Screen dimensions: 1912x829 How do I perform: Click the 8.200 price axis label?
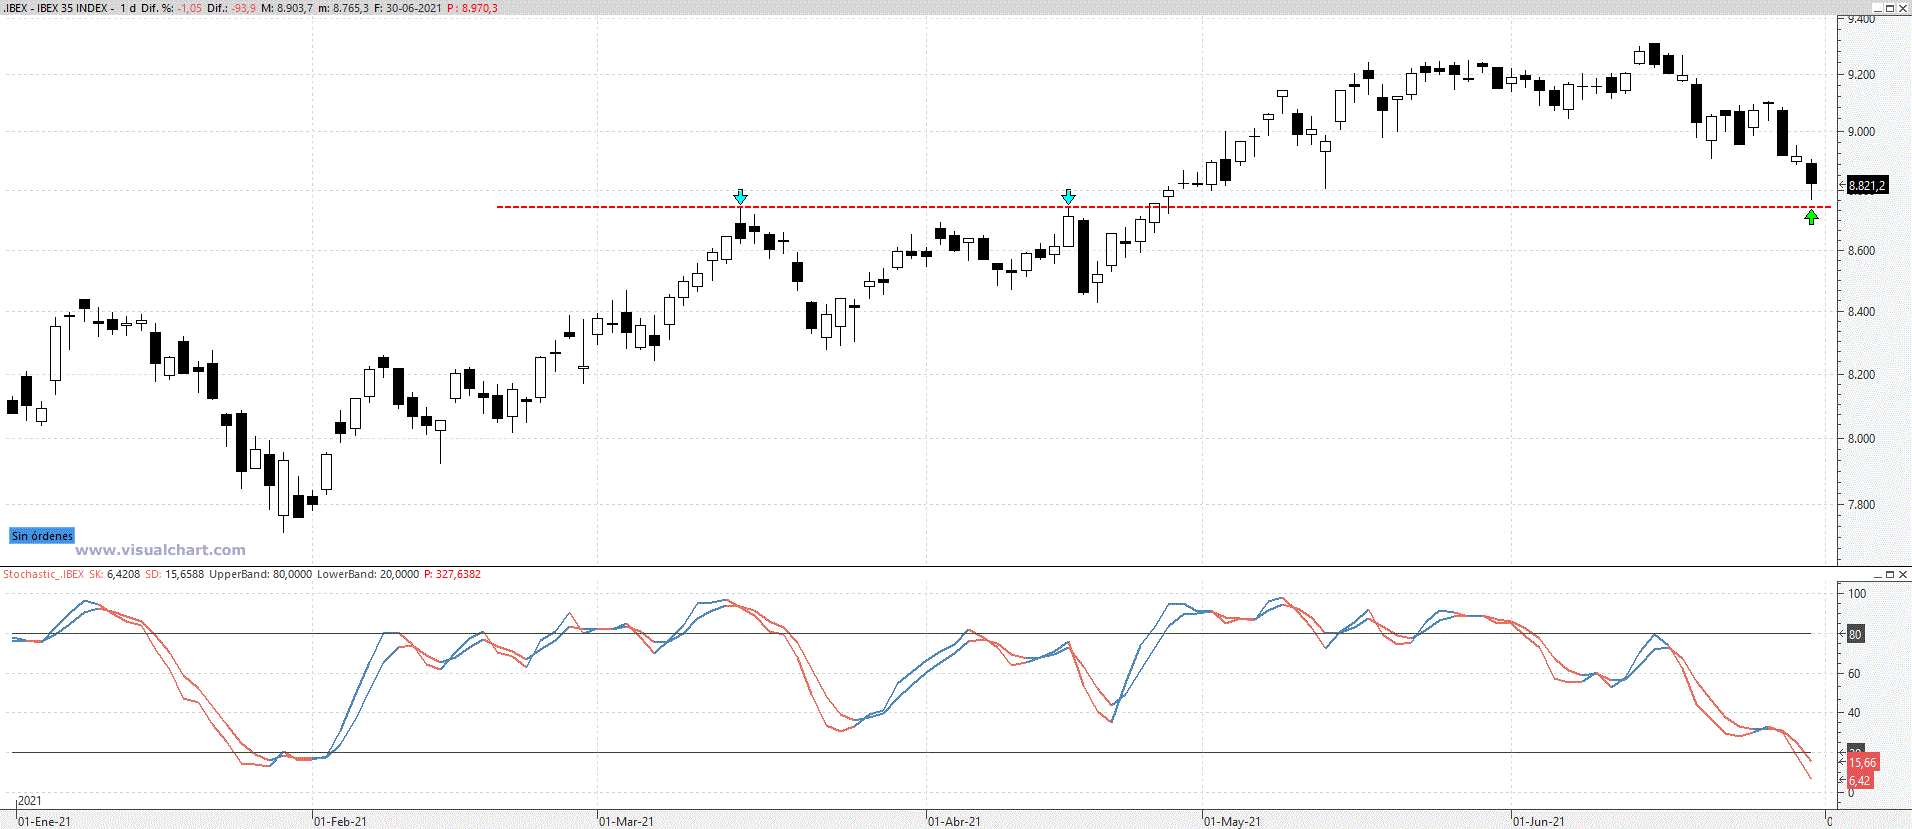[1862, 374]
